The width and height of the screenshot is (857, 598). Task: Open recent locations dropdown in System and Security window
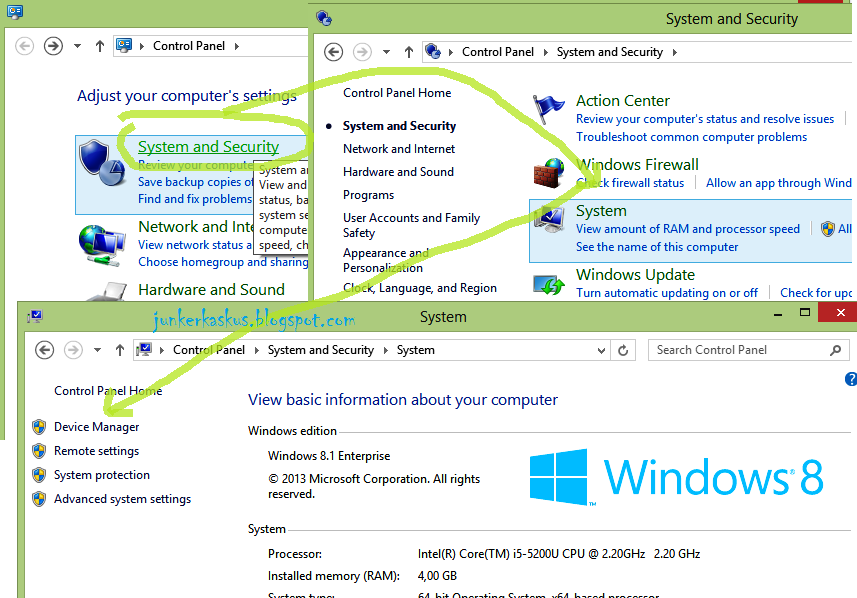386,52
